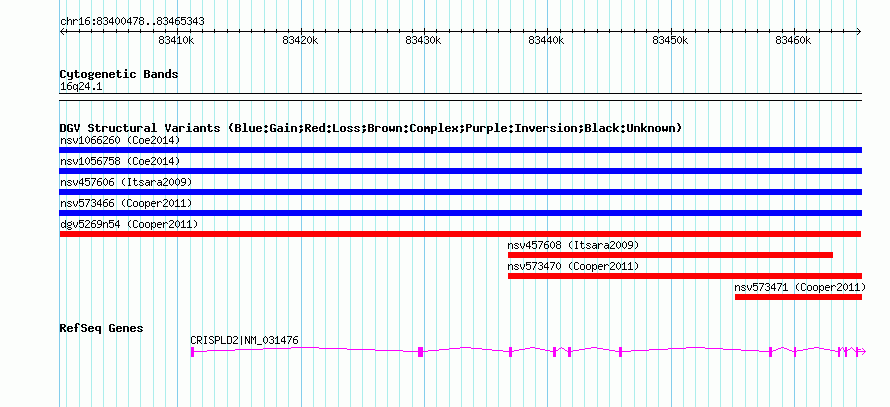Click the red loss bar under dgv5269n54
890x407 pixels.
pos(460,234)
